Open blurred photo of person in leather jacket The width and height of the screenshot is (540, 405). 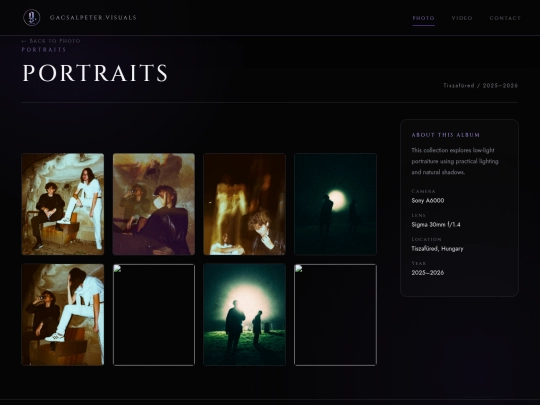[x=154, y=204]
